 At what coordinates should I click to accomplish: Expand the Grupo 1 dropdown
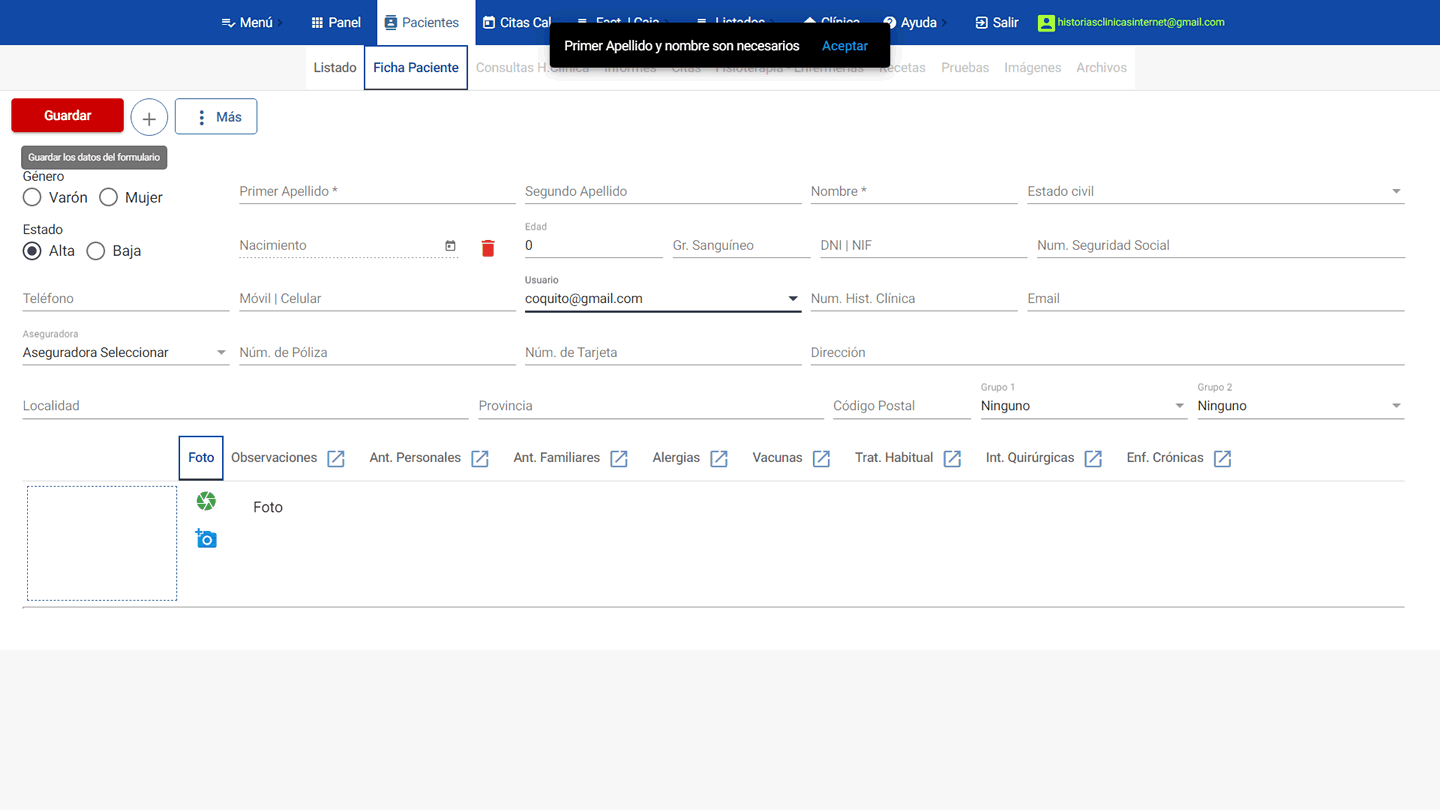coord(1082,406)
